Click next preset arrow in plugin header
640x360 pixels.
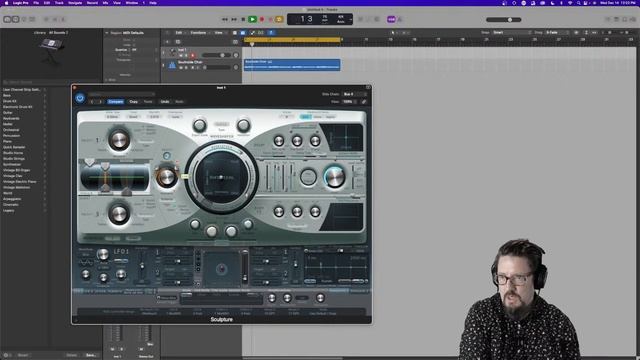(100, 102)
